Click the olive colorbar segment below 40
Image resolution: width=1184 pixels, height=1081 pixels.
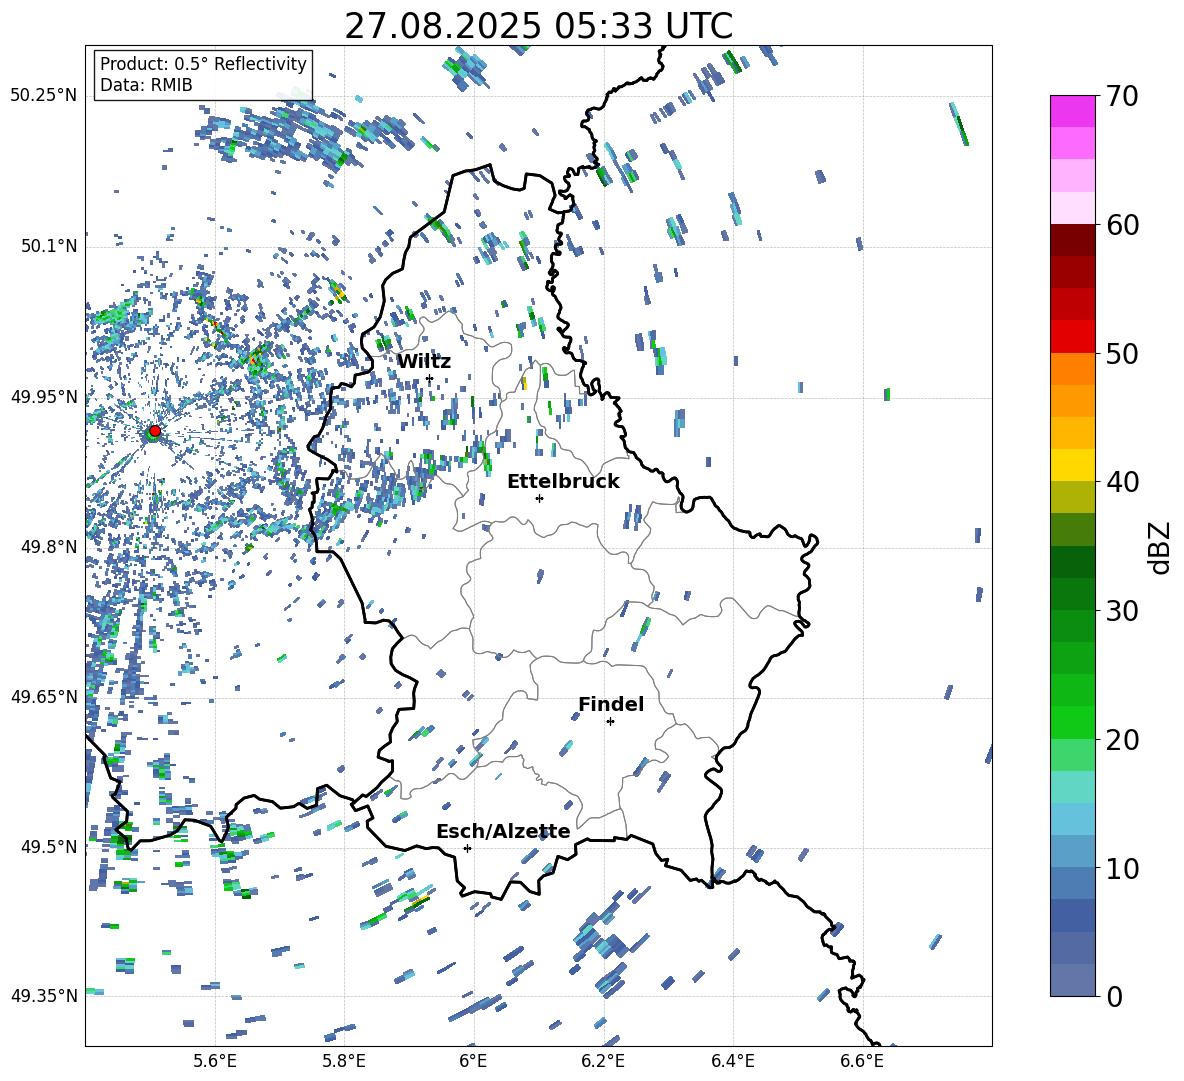coord(1072,497)
